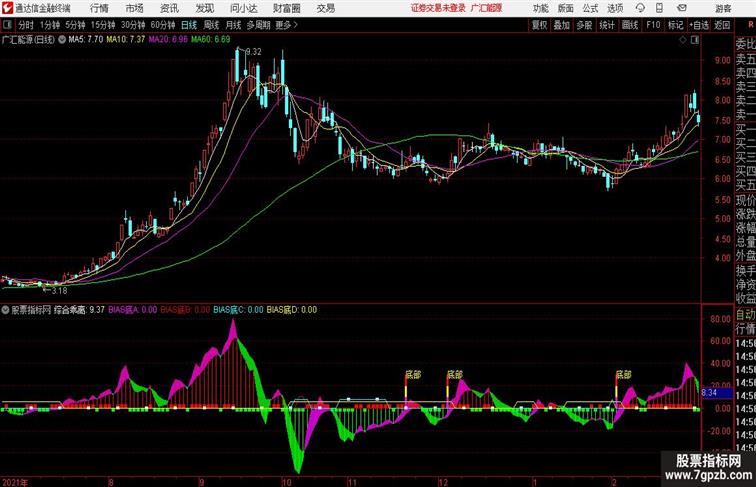
Task: Click the 统计 statistics button
Action: click(x=607, y=25)
